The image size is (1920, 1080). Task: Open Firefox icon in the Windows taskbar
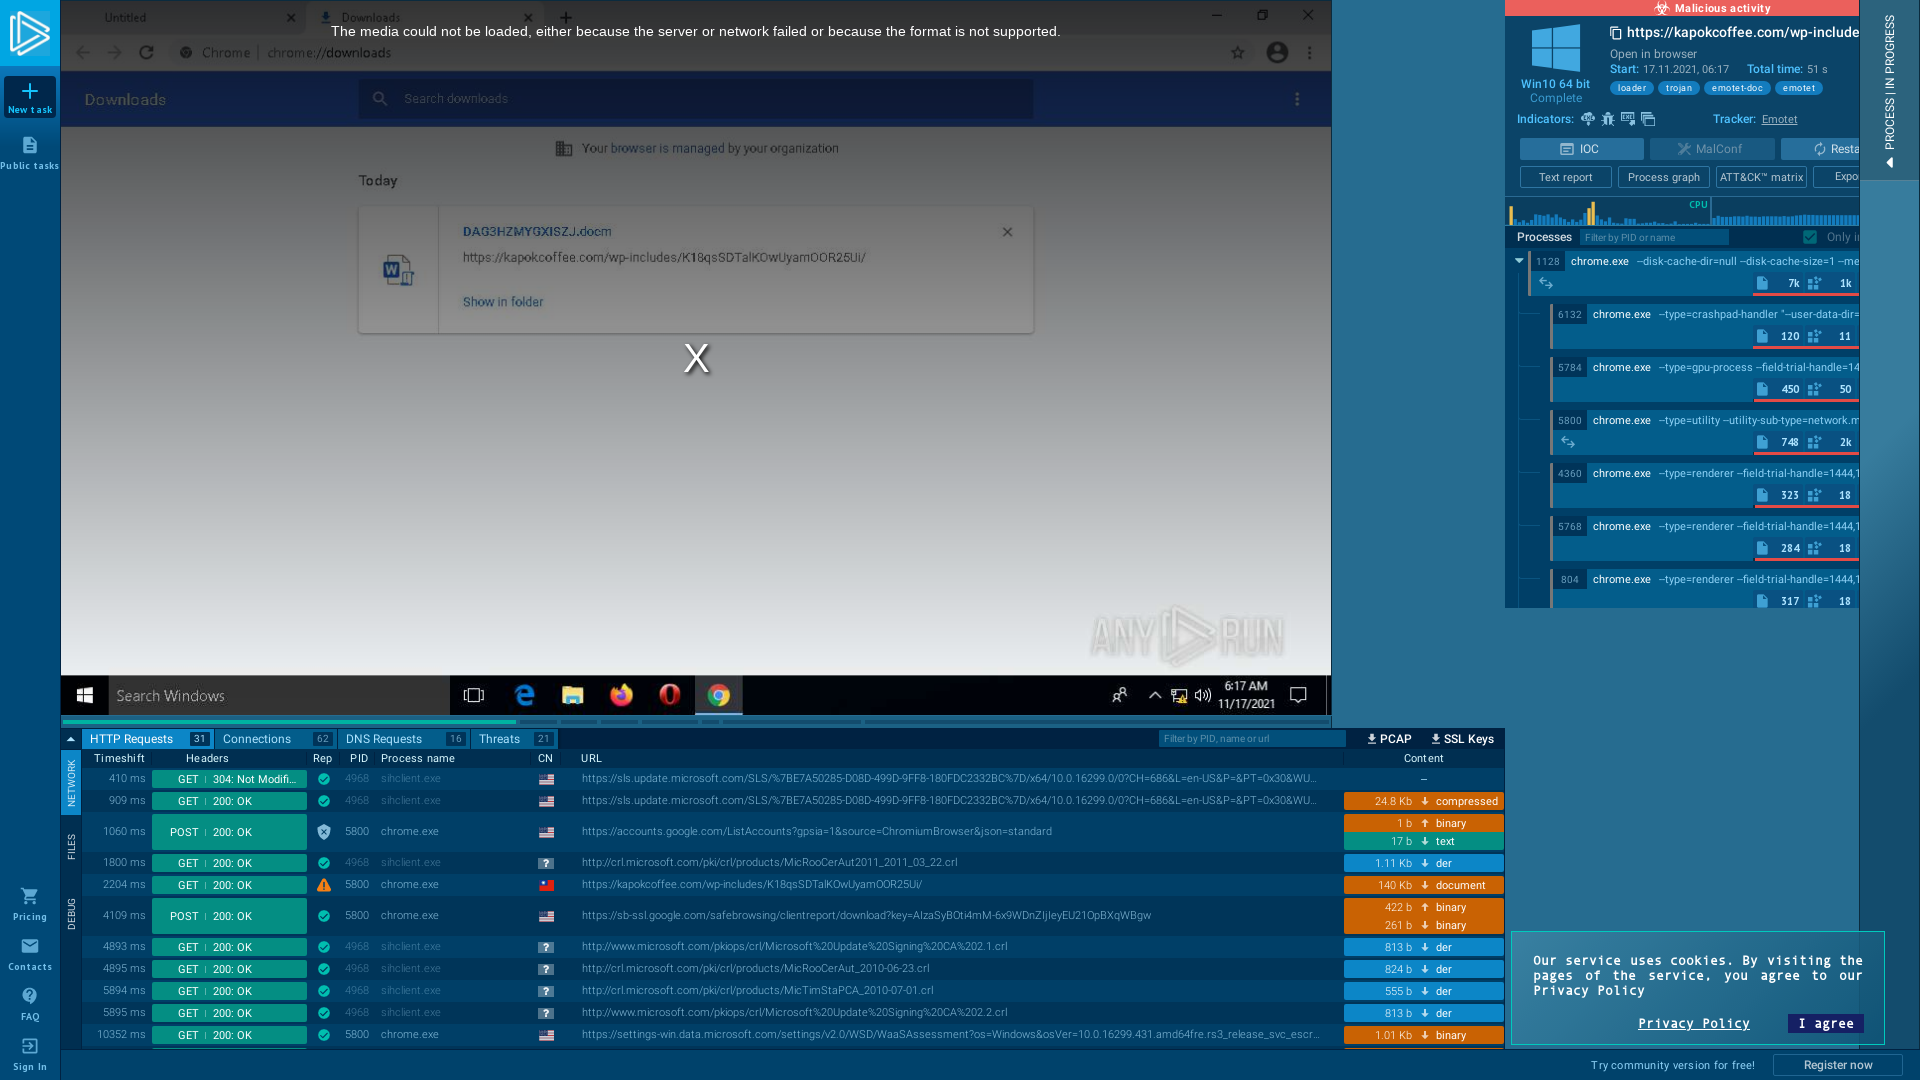pos(621,695)
